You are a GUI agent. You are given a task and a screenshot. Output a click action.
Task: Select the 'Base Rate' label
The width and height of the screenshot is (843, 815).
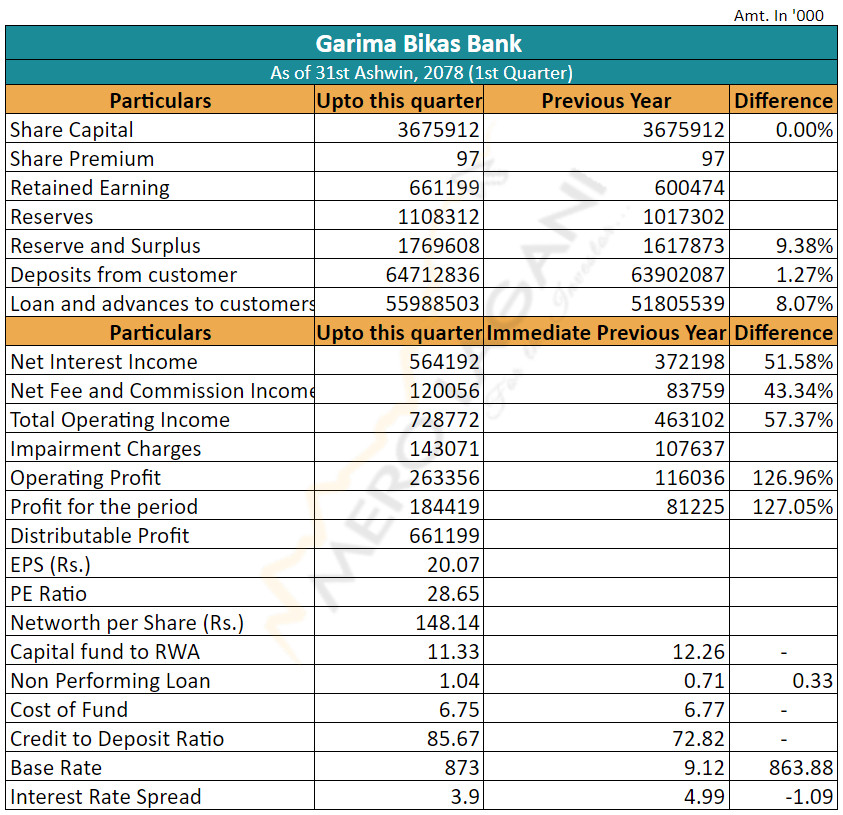56,768
